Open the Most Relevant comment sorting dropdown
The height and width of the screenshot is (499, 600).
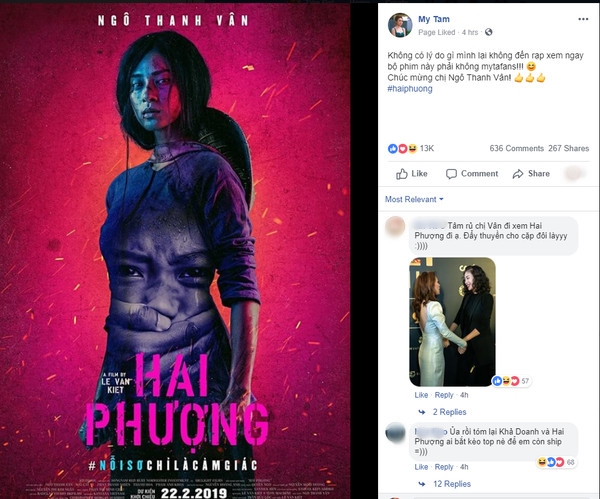[x=414, y=199]
